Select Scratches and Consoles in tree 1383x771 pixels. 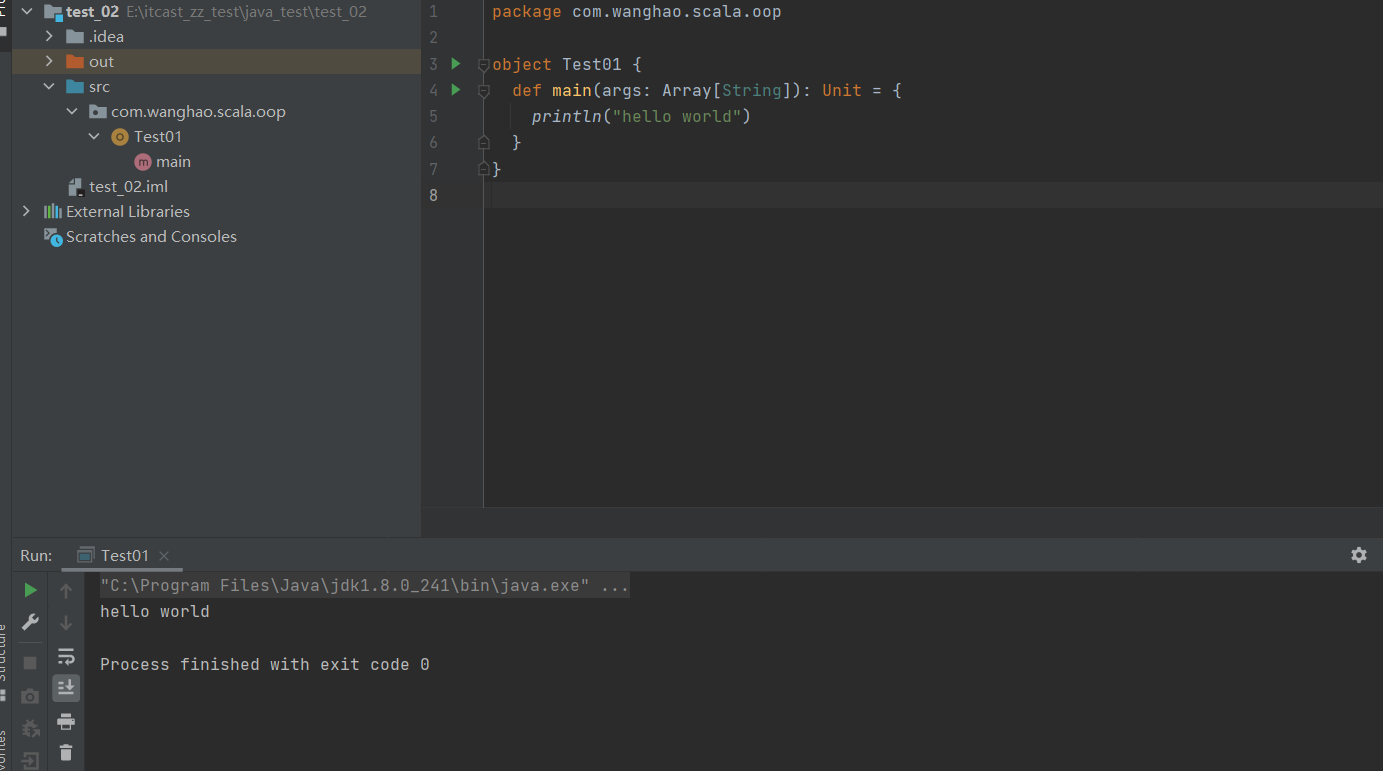pos(151,237)
